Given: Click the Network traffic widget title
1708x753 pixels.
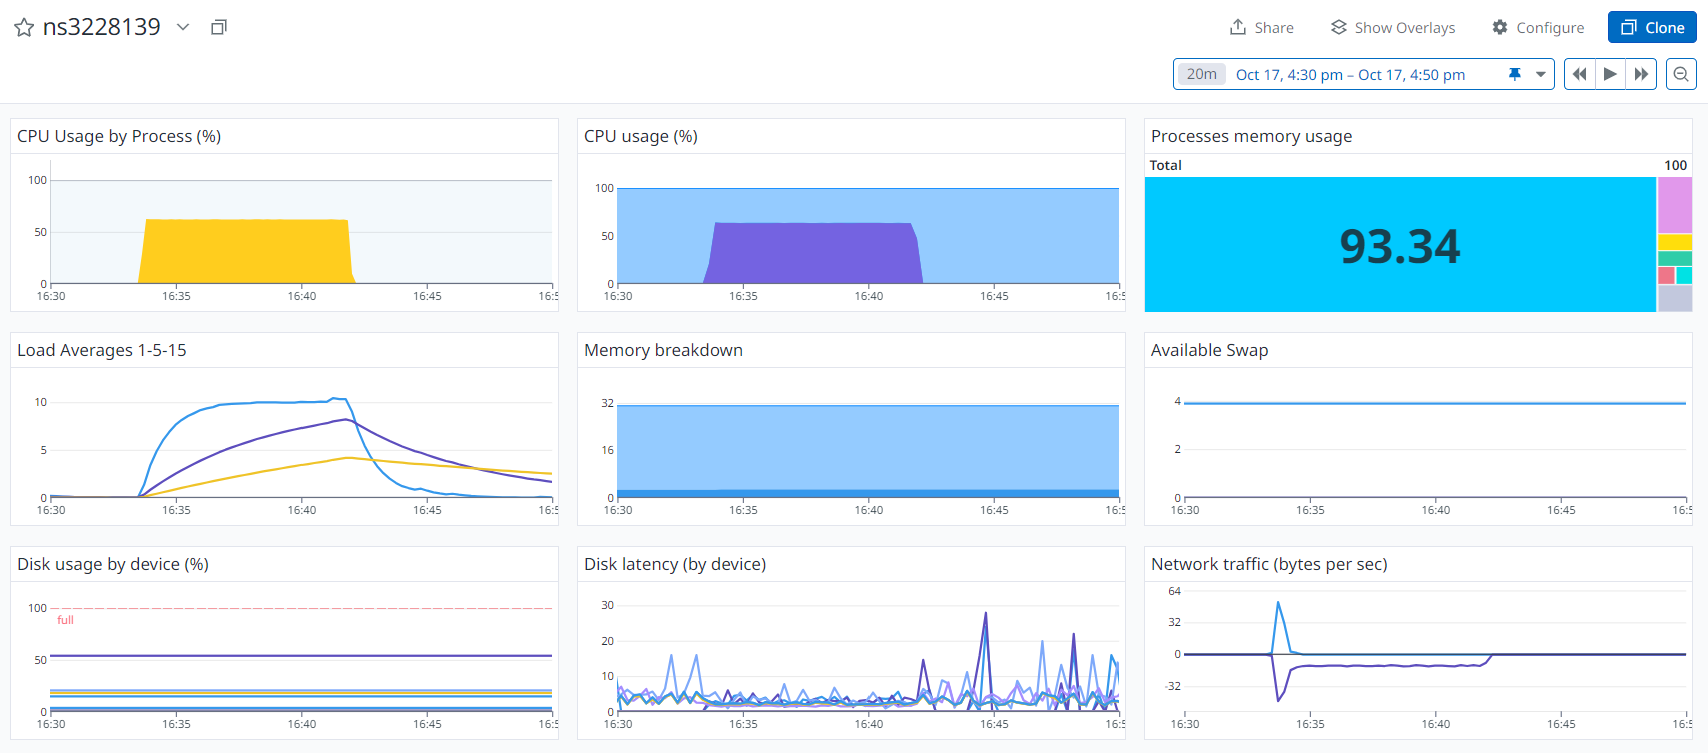Looking at the screenshot, I should (1268, 564).
